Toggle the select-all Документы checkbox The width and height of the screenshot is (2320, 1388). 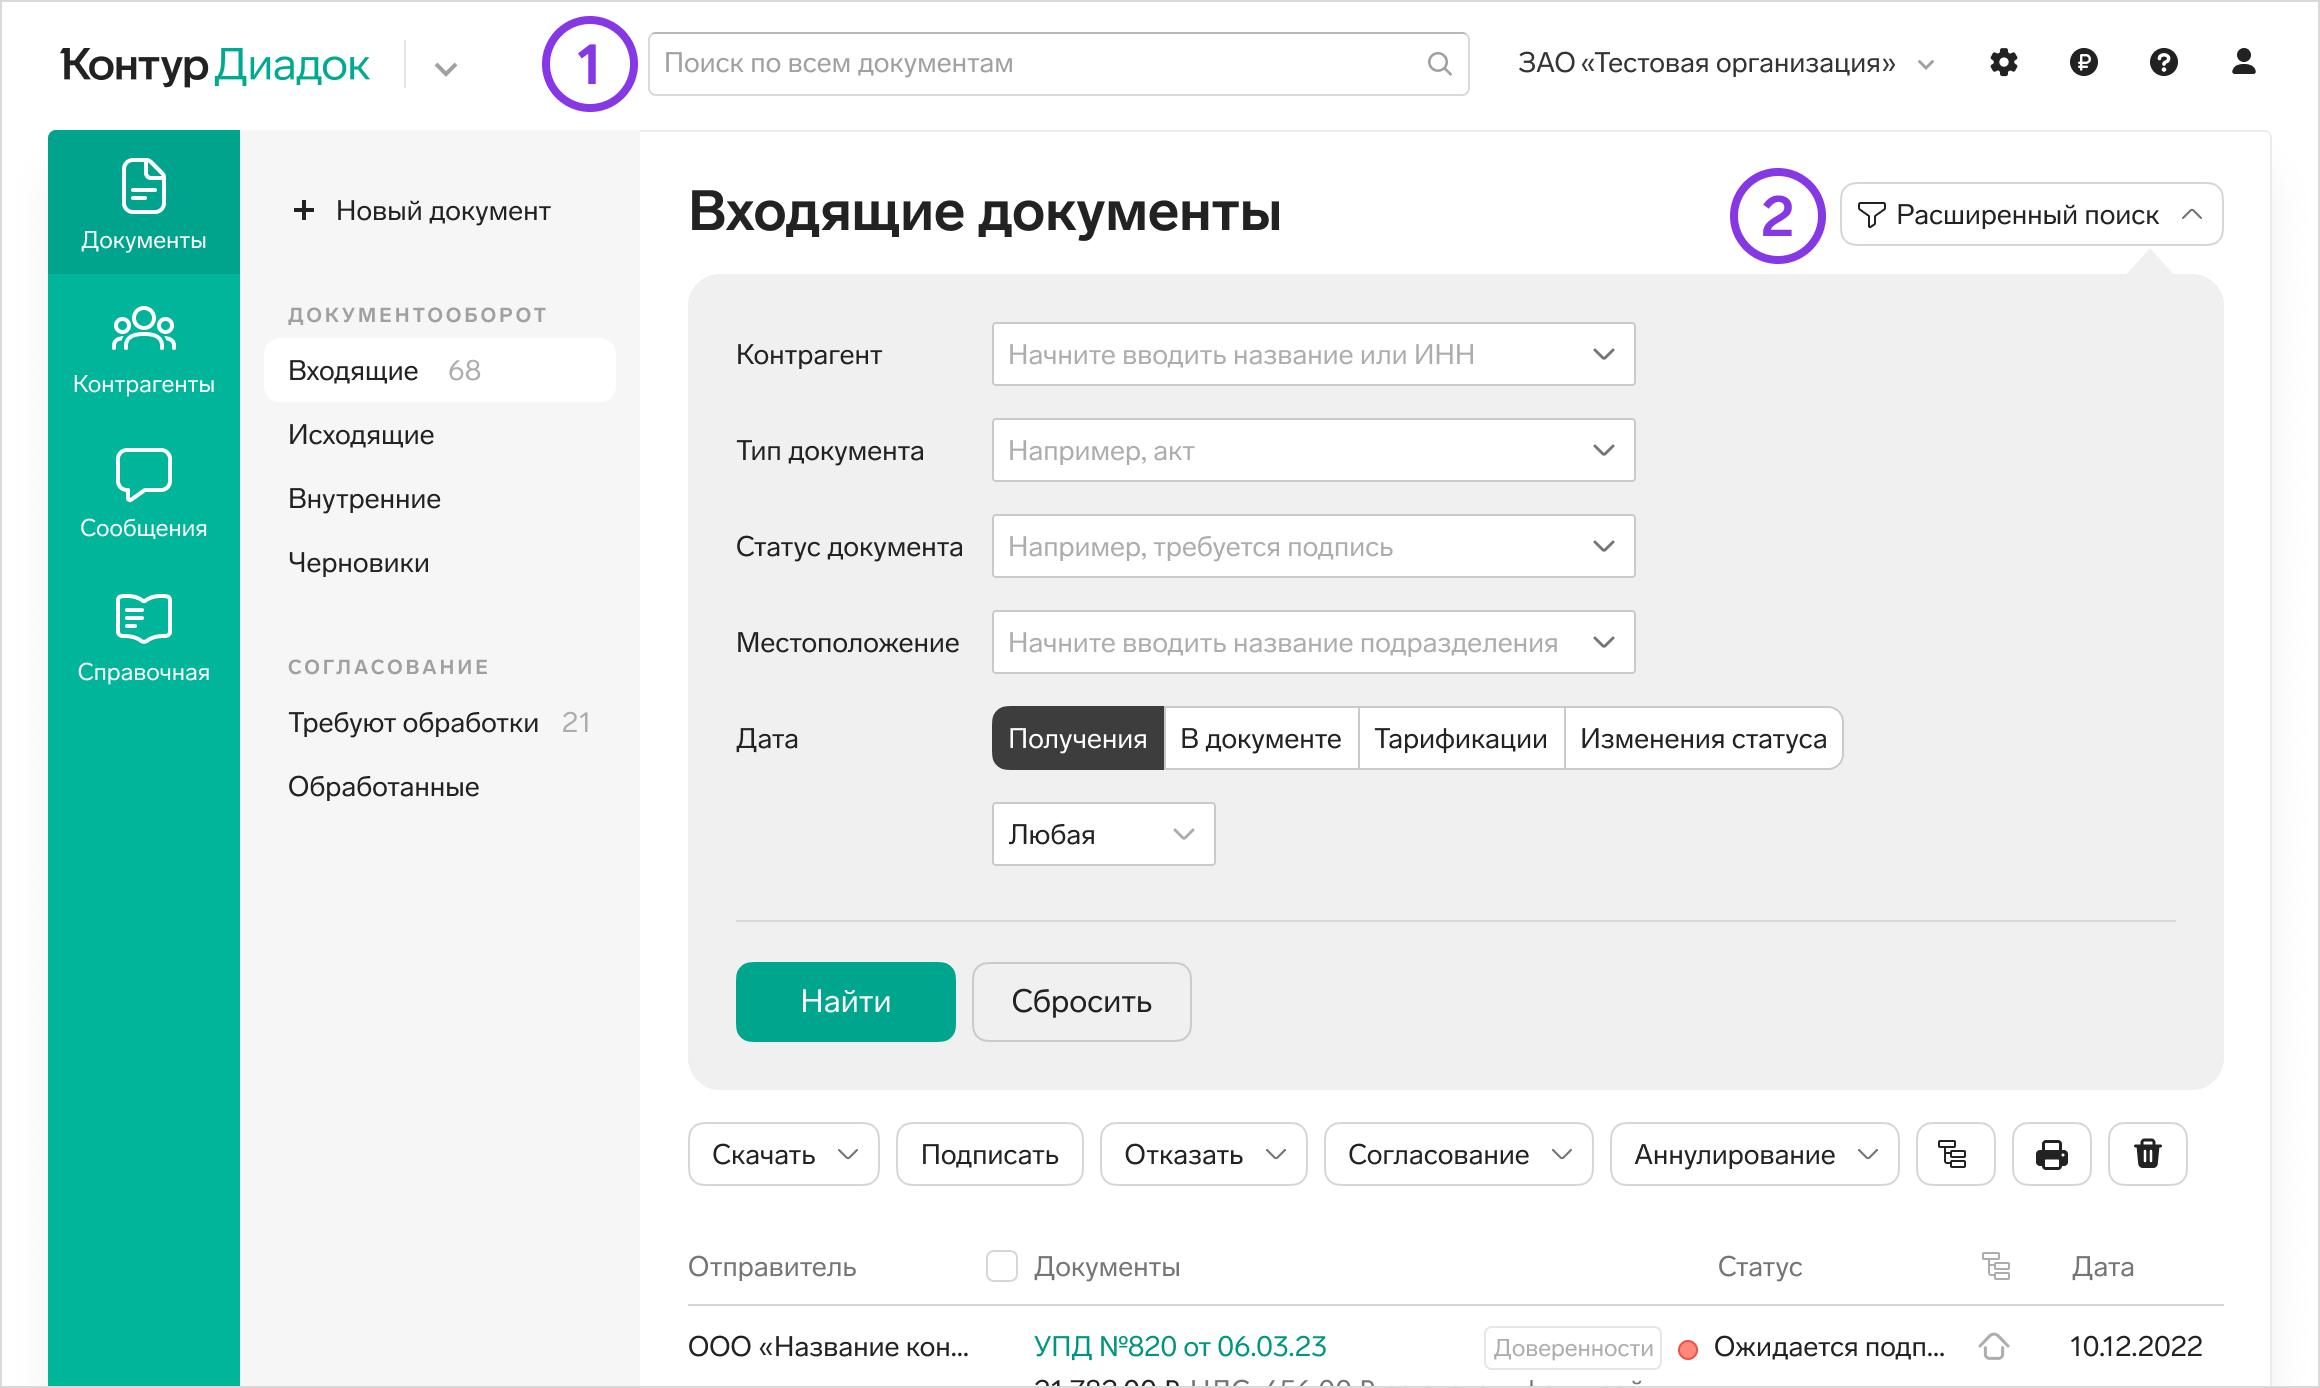(1001, 1266)
